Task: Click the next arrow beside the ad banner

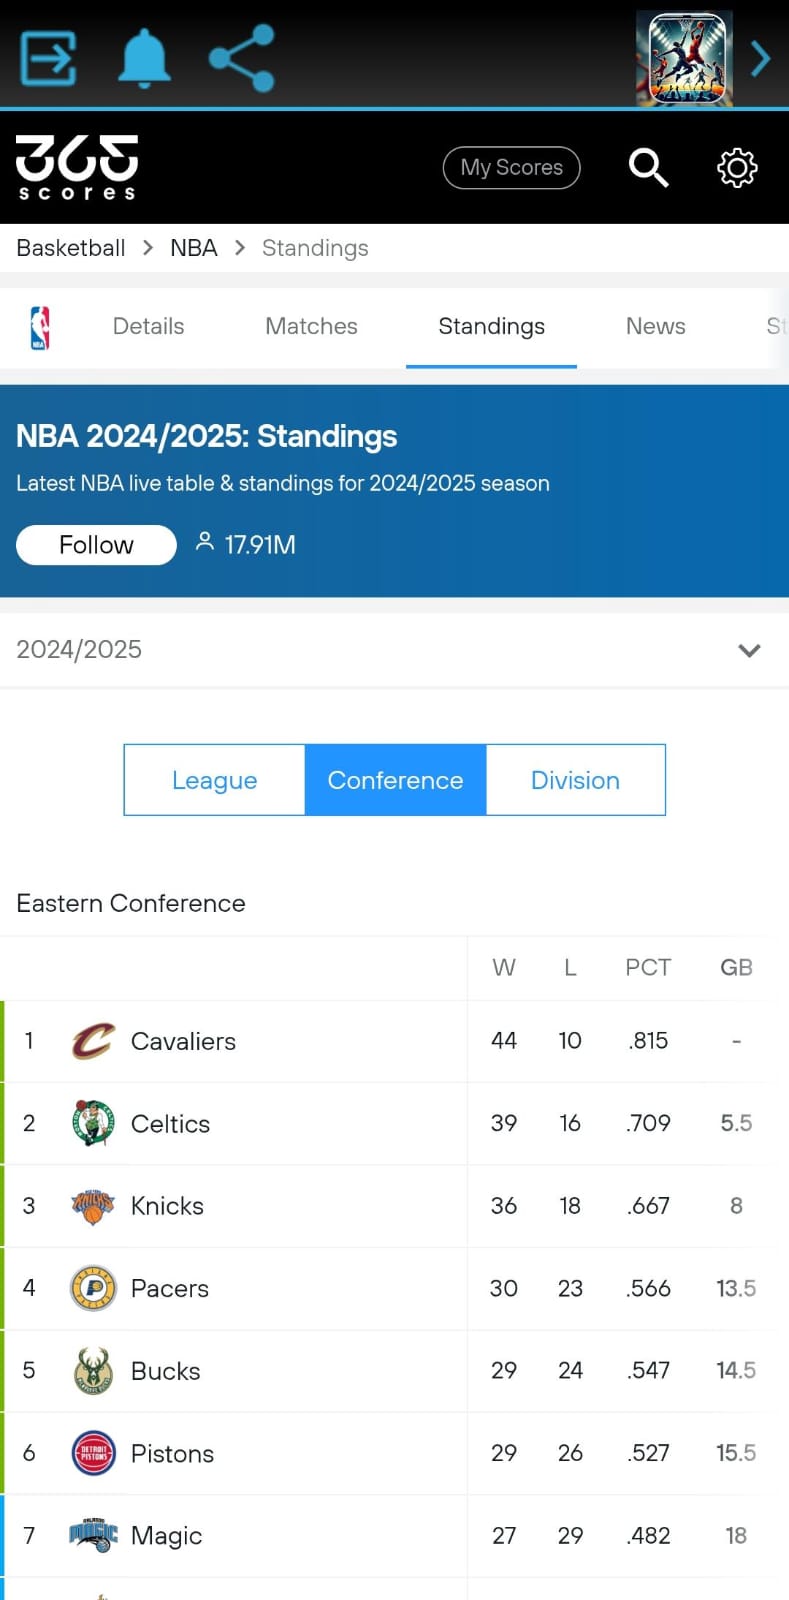Action: pos(761,58)
